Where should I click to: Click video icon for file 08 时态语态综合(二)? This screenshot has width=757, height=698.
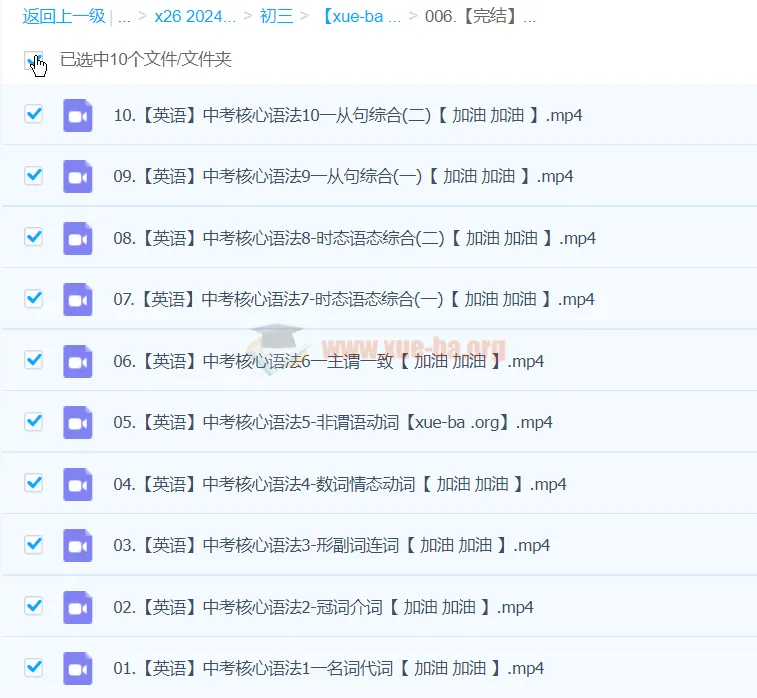78,238
